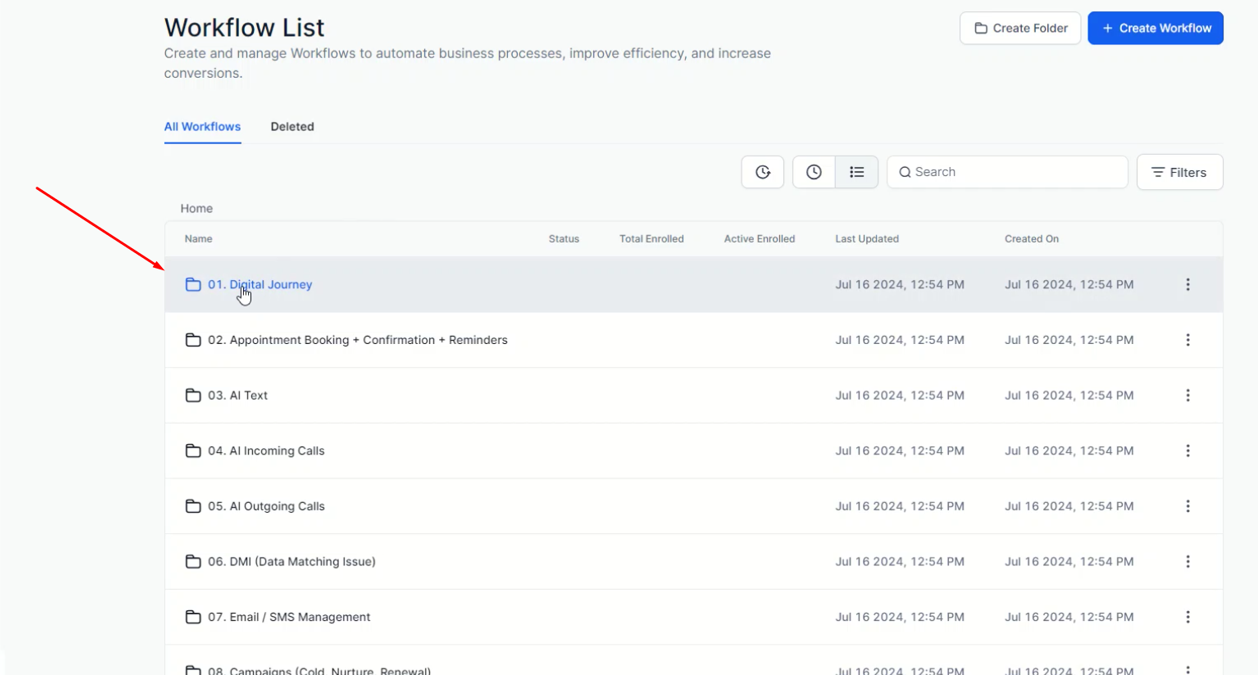Open the 01. Digital Journey folder

tap(260, 285)
